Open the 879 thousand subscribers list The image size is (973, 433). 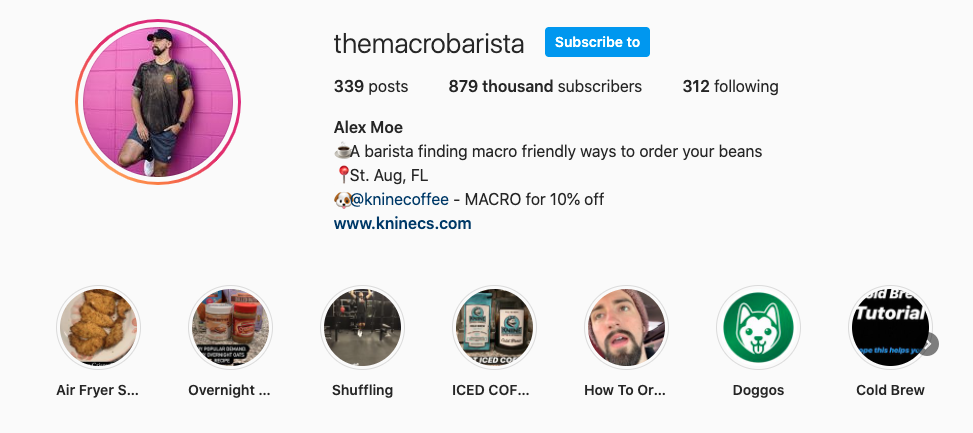pyautogui.click(x=545, y=86)
